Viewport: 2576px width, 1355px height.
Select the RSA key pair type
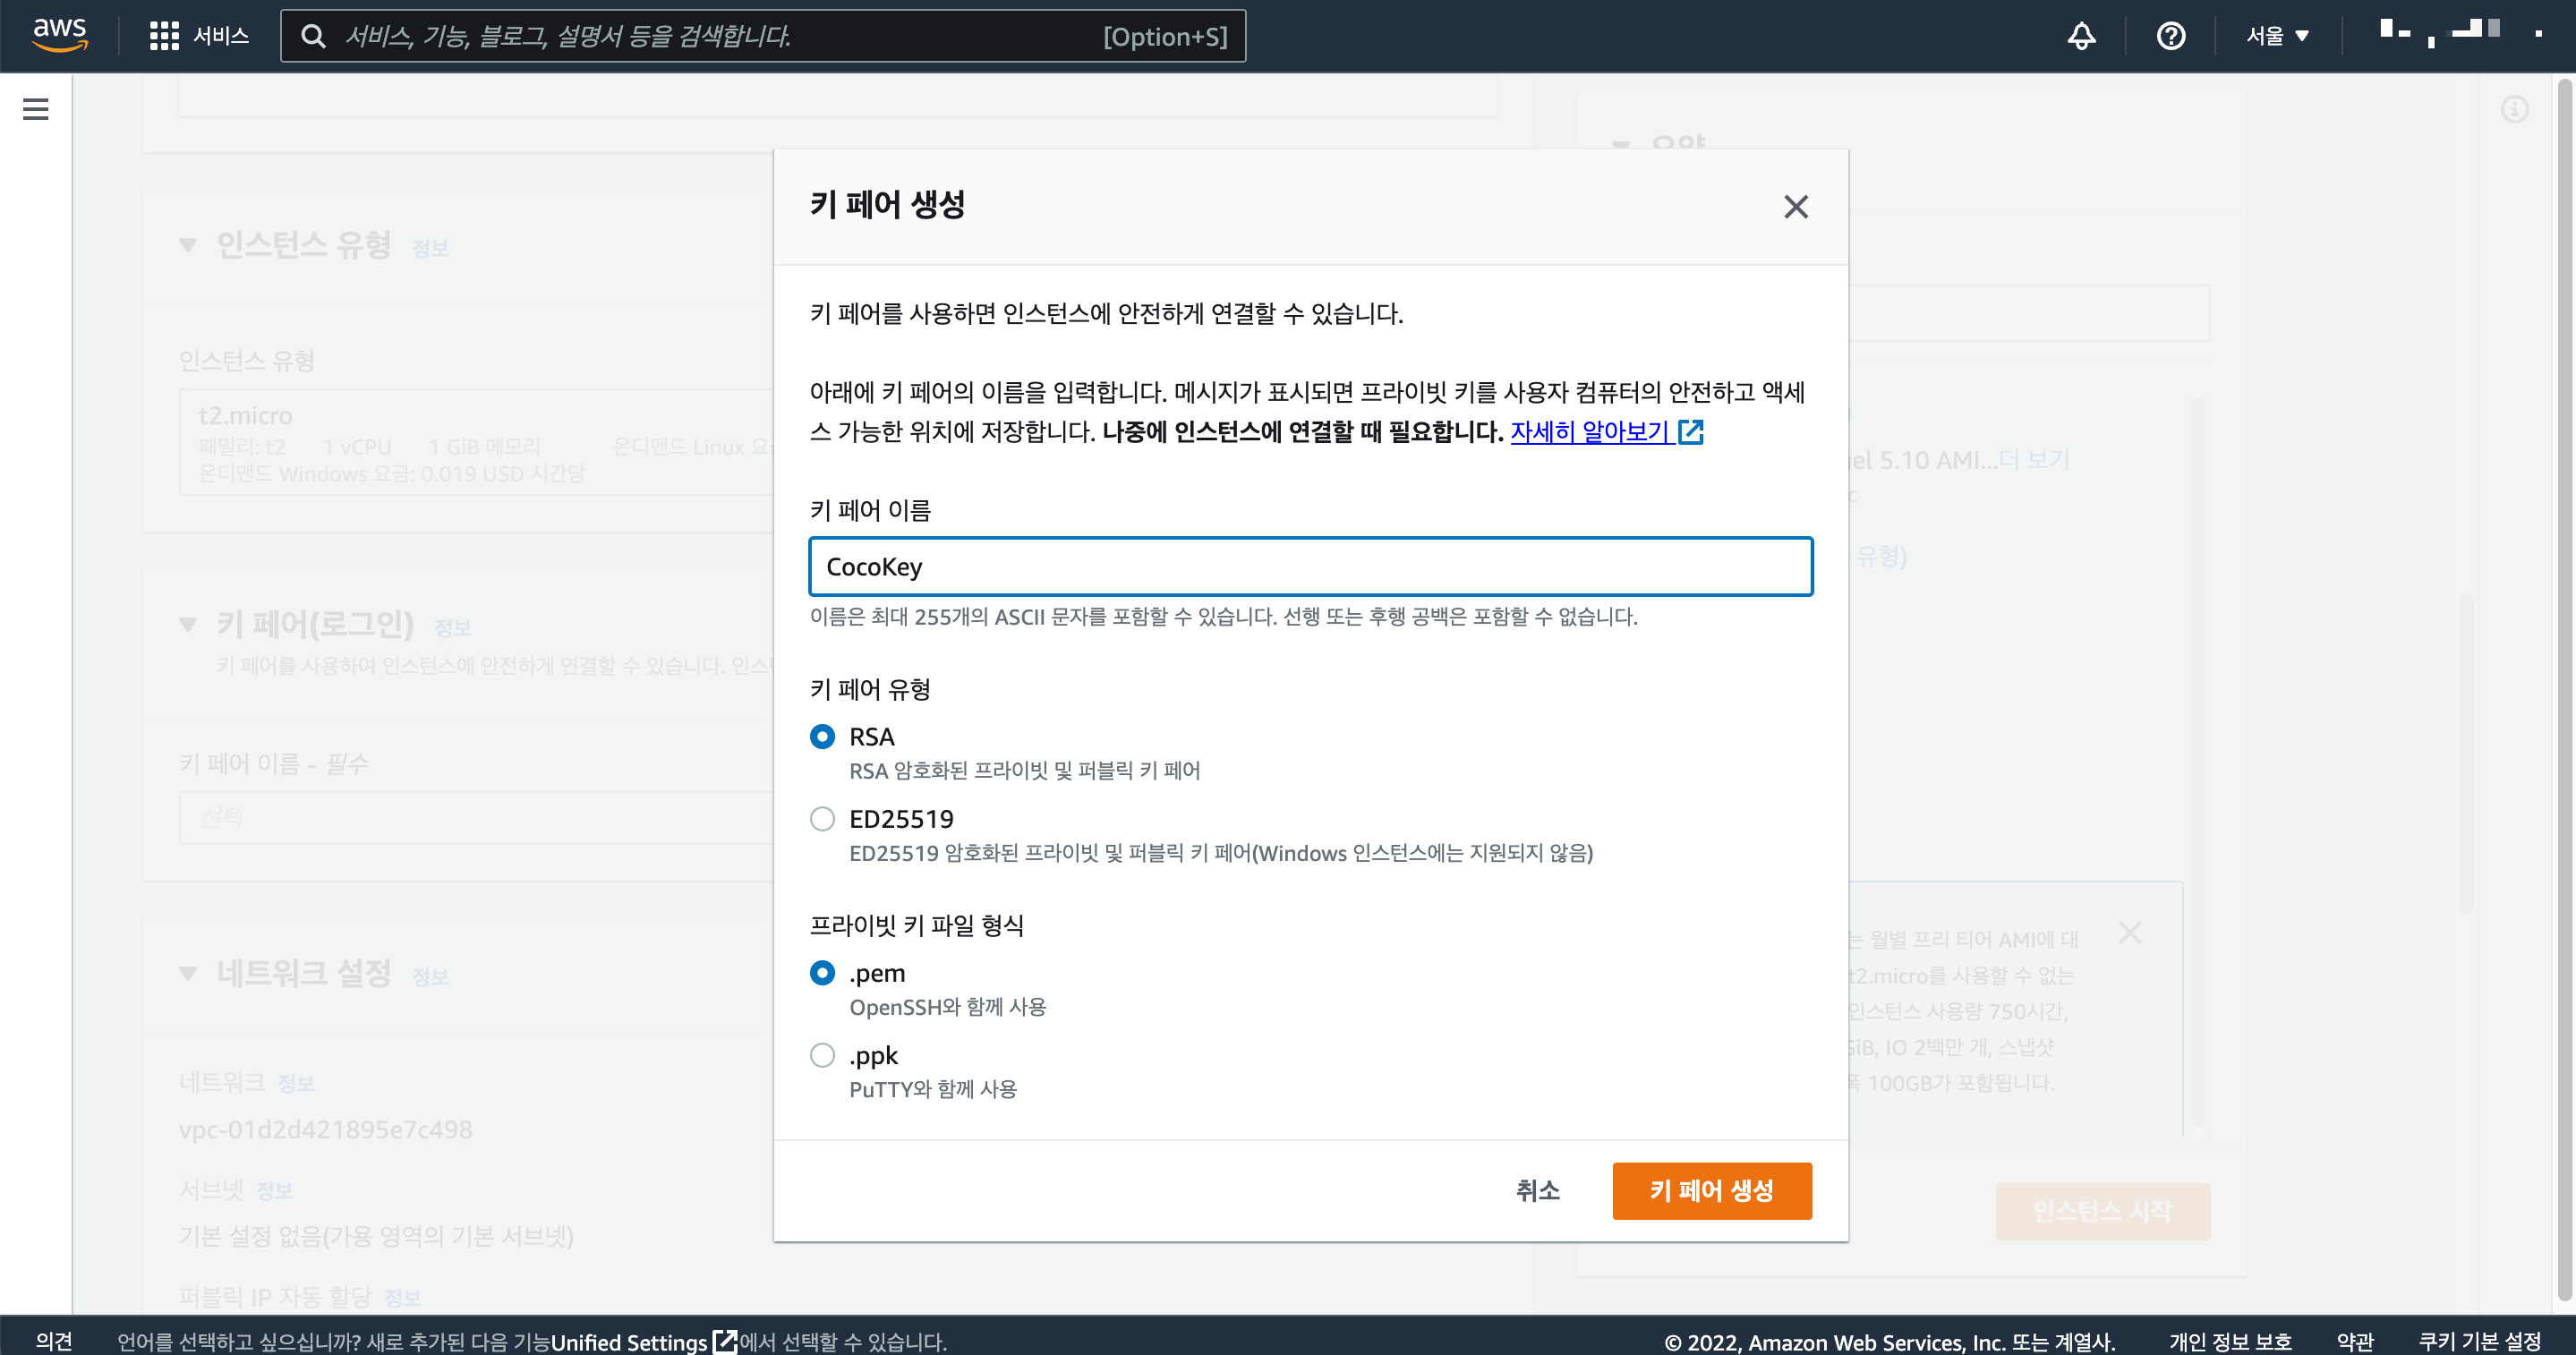point(822,737)
